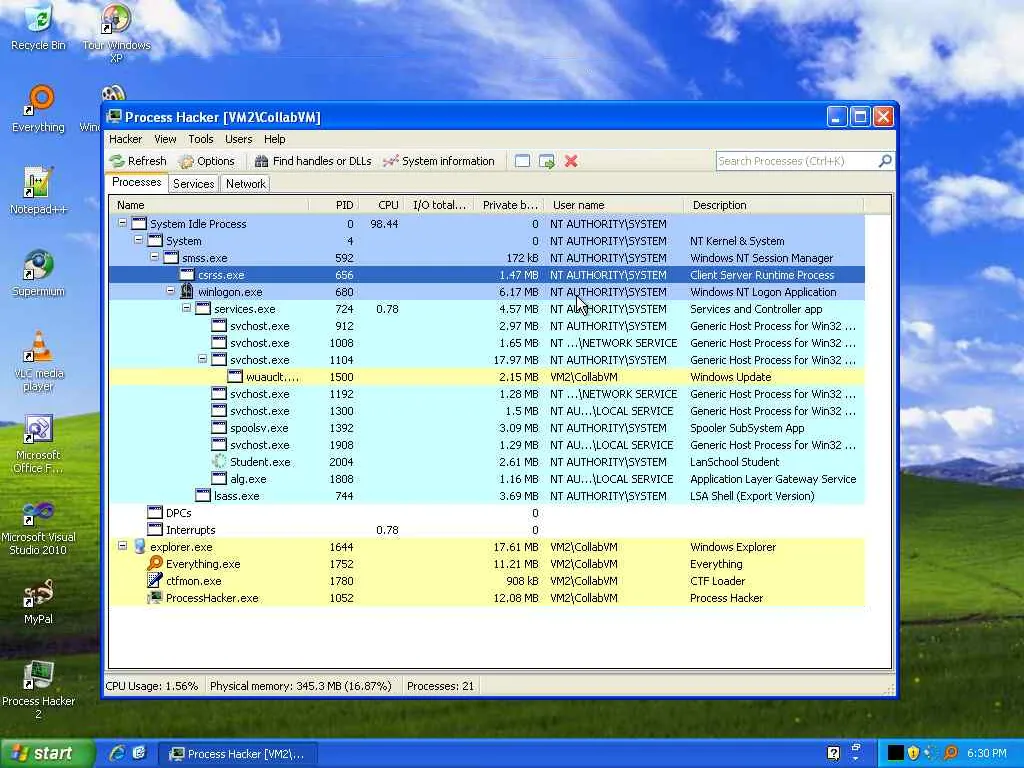Click the explorer.exe process icon
Viewport: 1024px width, 768px height.
(x=139, y=547)
